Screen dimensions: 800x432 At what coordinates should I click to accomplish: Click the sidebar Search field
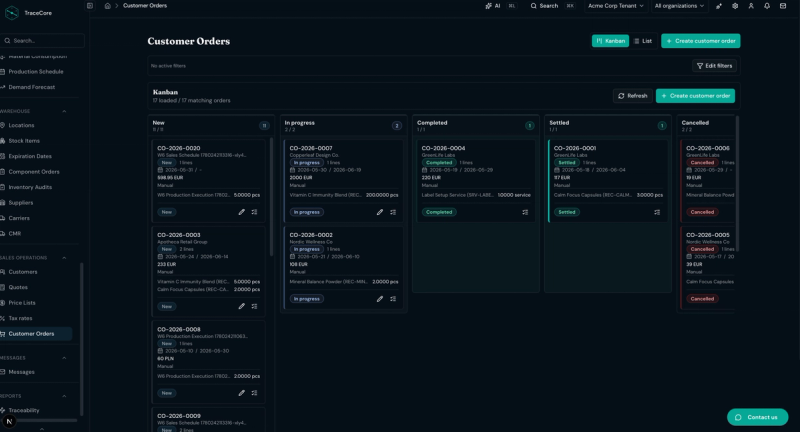[x=42, y=40]
